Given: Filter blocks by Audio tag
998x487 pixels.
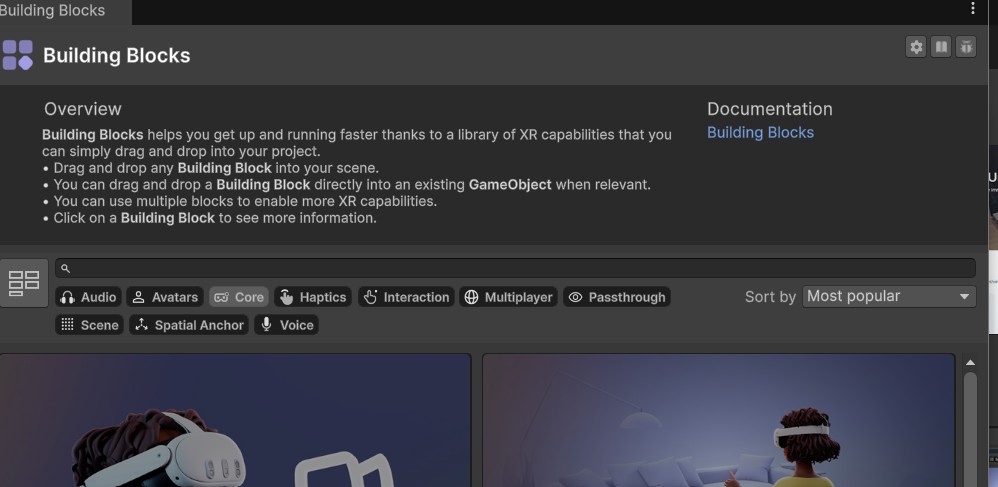Looking at the screenshot, I should coord(88,297).
